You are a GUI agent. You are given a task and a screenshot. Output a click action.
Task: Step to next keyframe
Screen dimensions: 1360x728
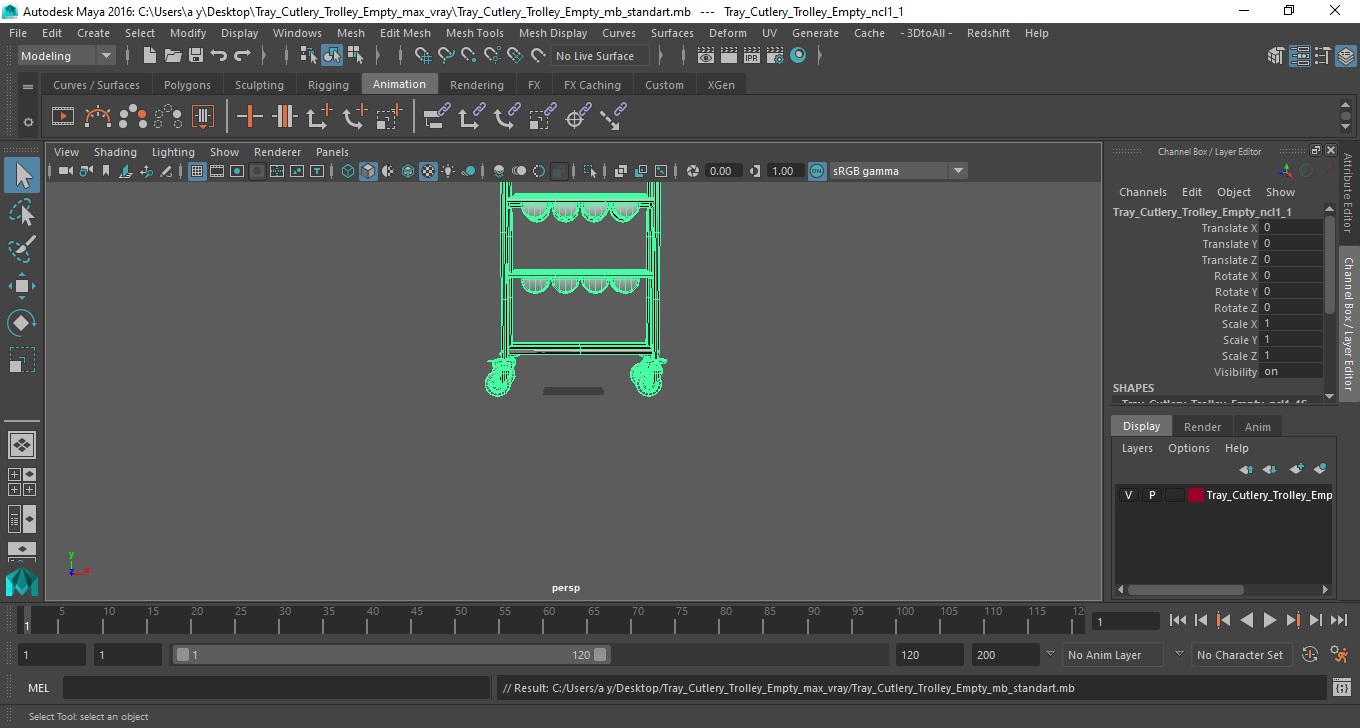1293,620
